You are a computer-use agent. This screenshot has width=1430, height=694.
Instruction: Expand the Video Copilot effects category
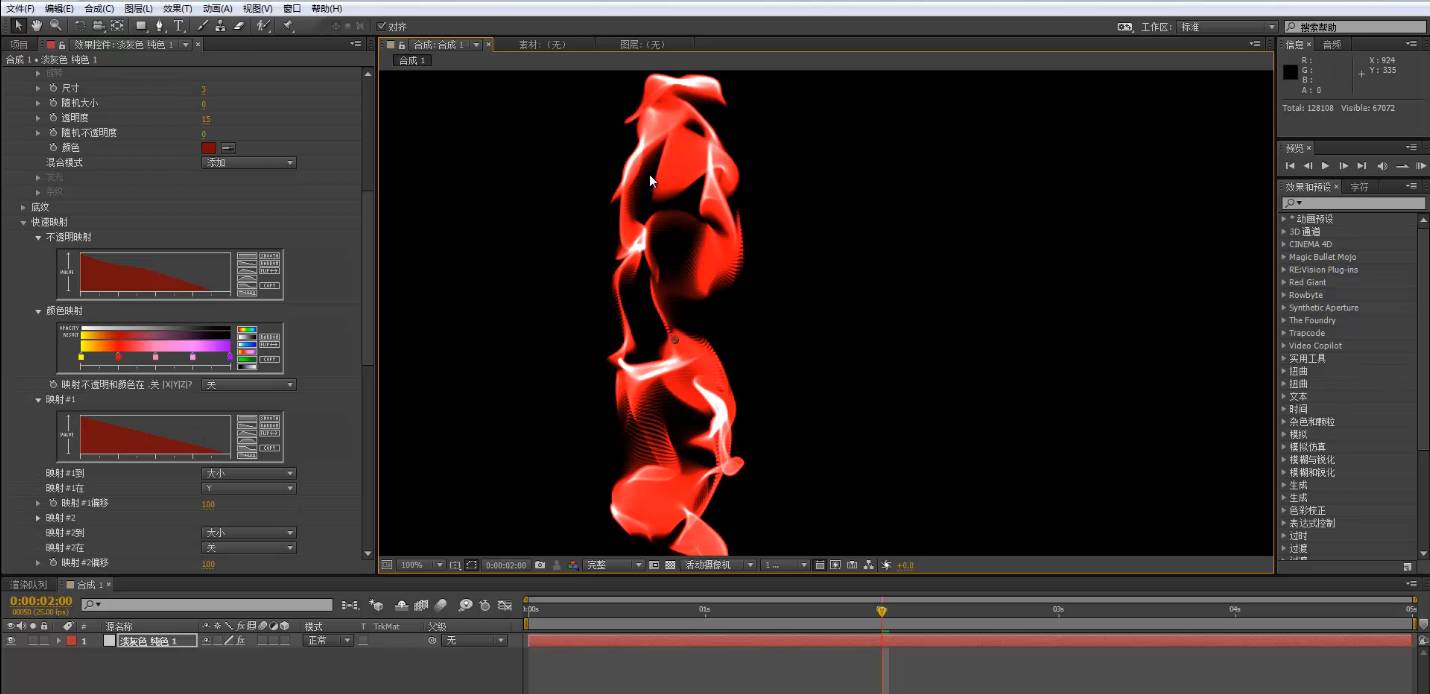(1284, 346)
